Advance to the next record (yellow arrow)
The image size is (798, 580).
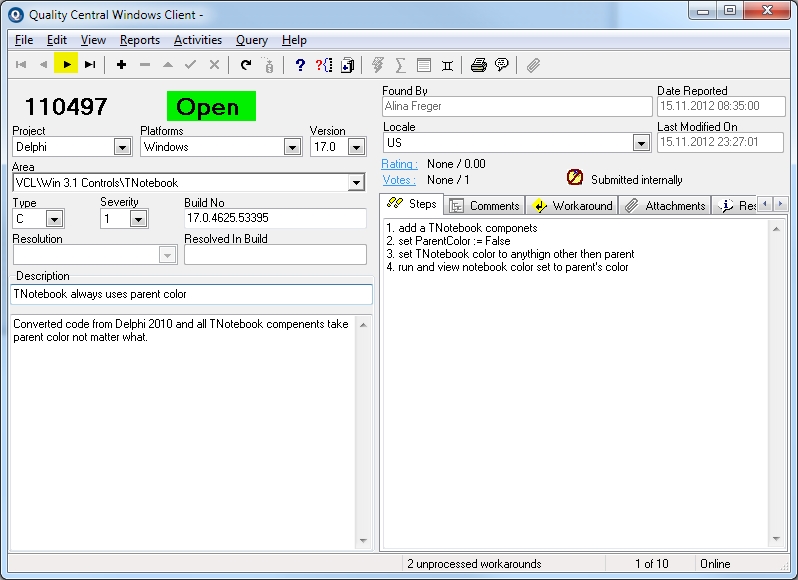tap(66, 63)
